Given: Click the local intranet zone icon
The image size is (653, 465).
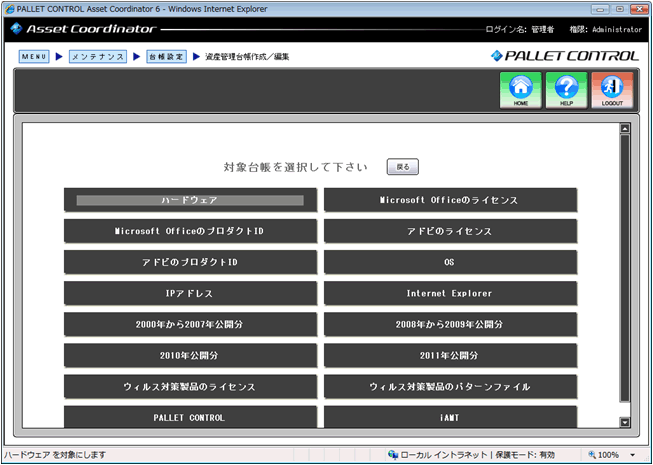Looking at the screenshot, I should 393,455.
